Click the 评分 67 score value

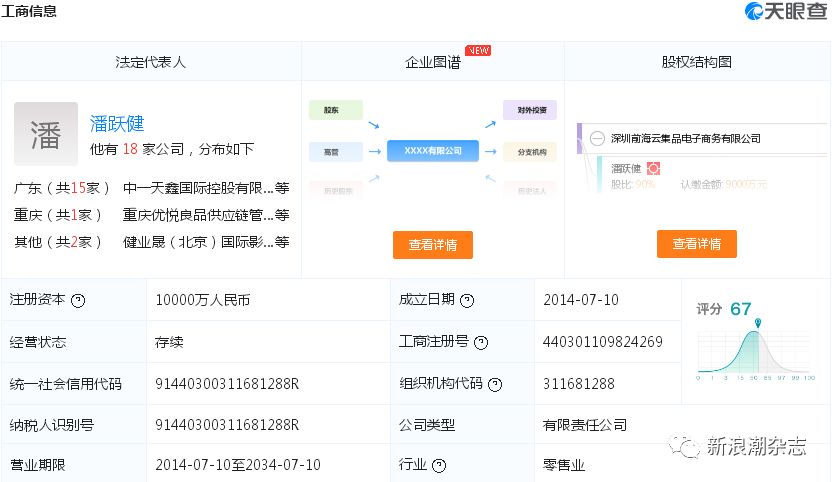(741, 309)
